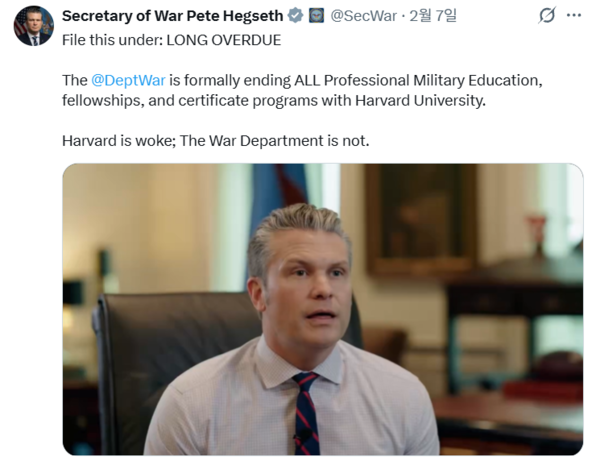Click the framed painting in video background

[x=421, y=218]
